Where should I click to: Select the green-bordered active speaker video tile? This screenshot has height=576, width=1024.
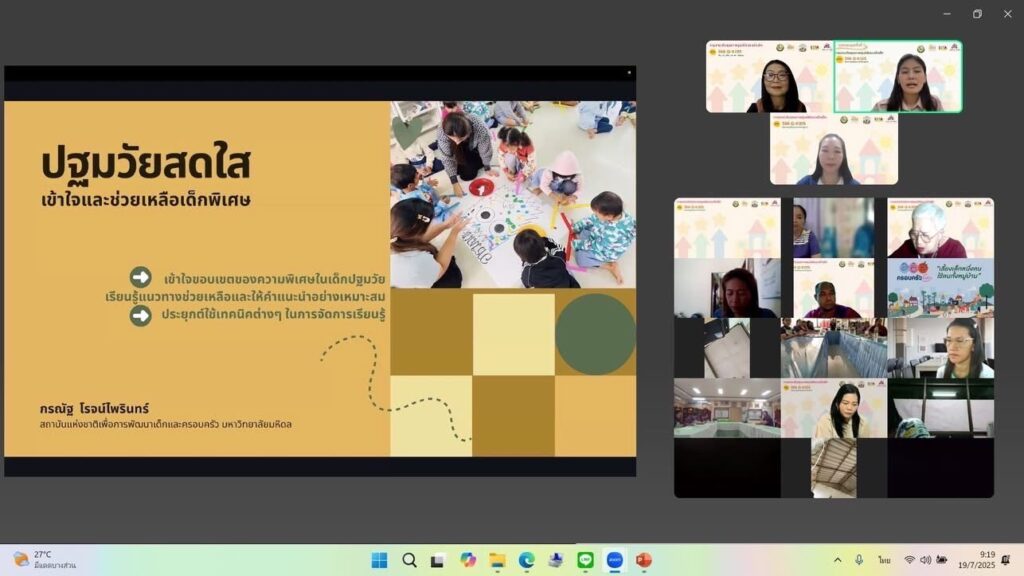[898, 77]
